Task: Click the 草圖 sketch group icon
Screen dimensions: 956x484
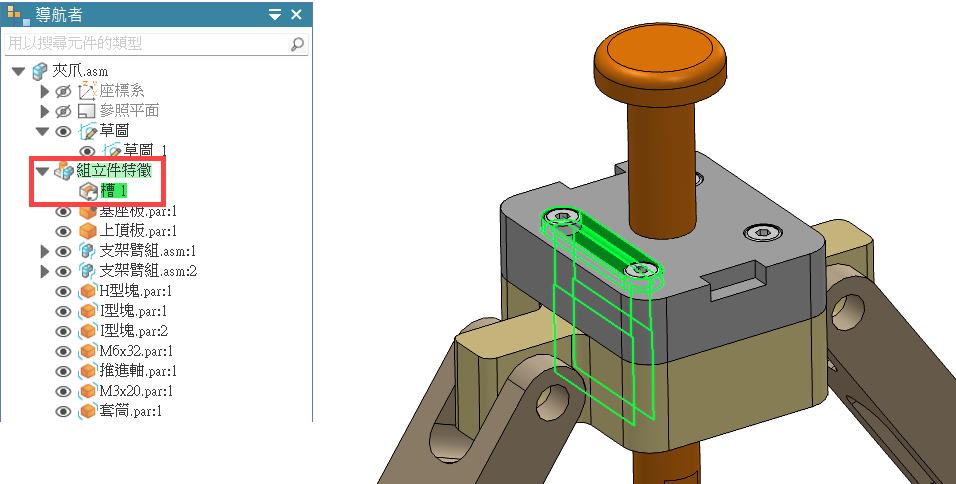Action: (87, 131)
